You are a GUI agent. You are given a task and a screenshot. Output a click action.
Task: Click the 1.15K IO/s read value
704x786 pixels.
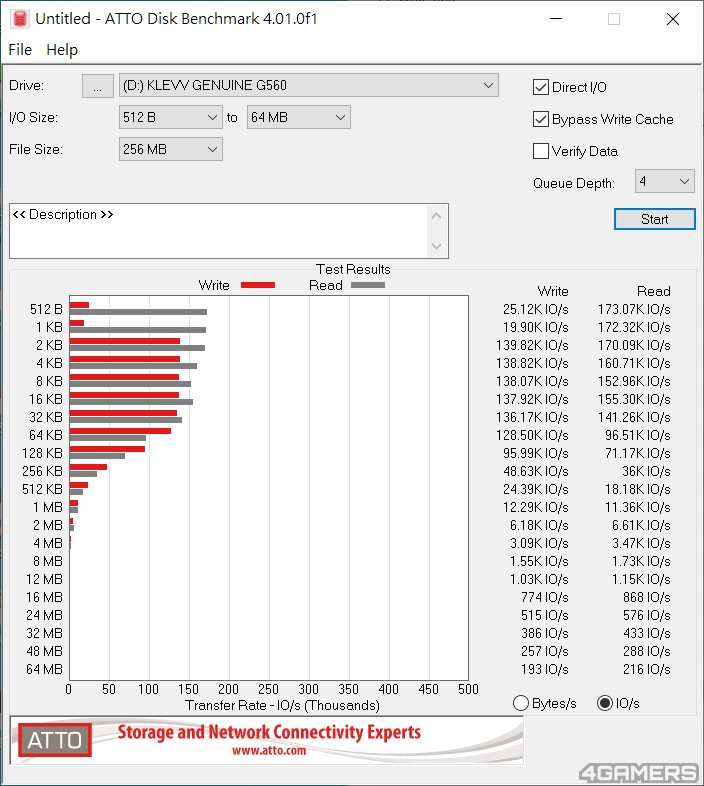tap(641, 579)
